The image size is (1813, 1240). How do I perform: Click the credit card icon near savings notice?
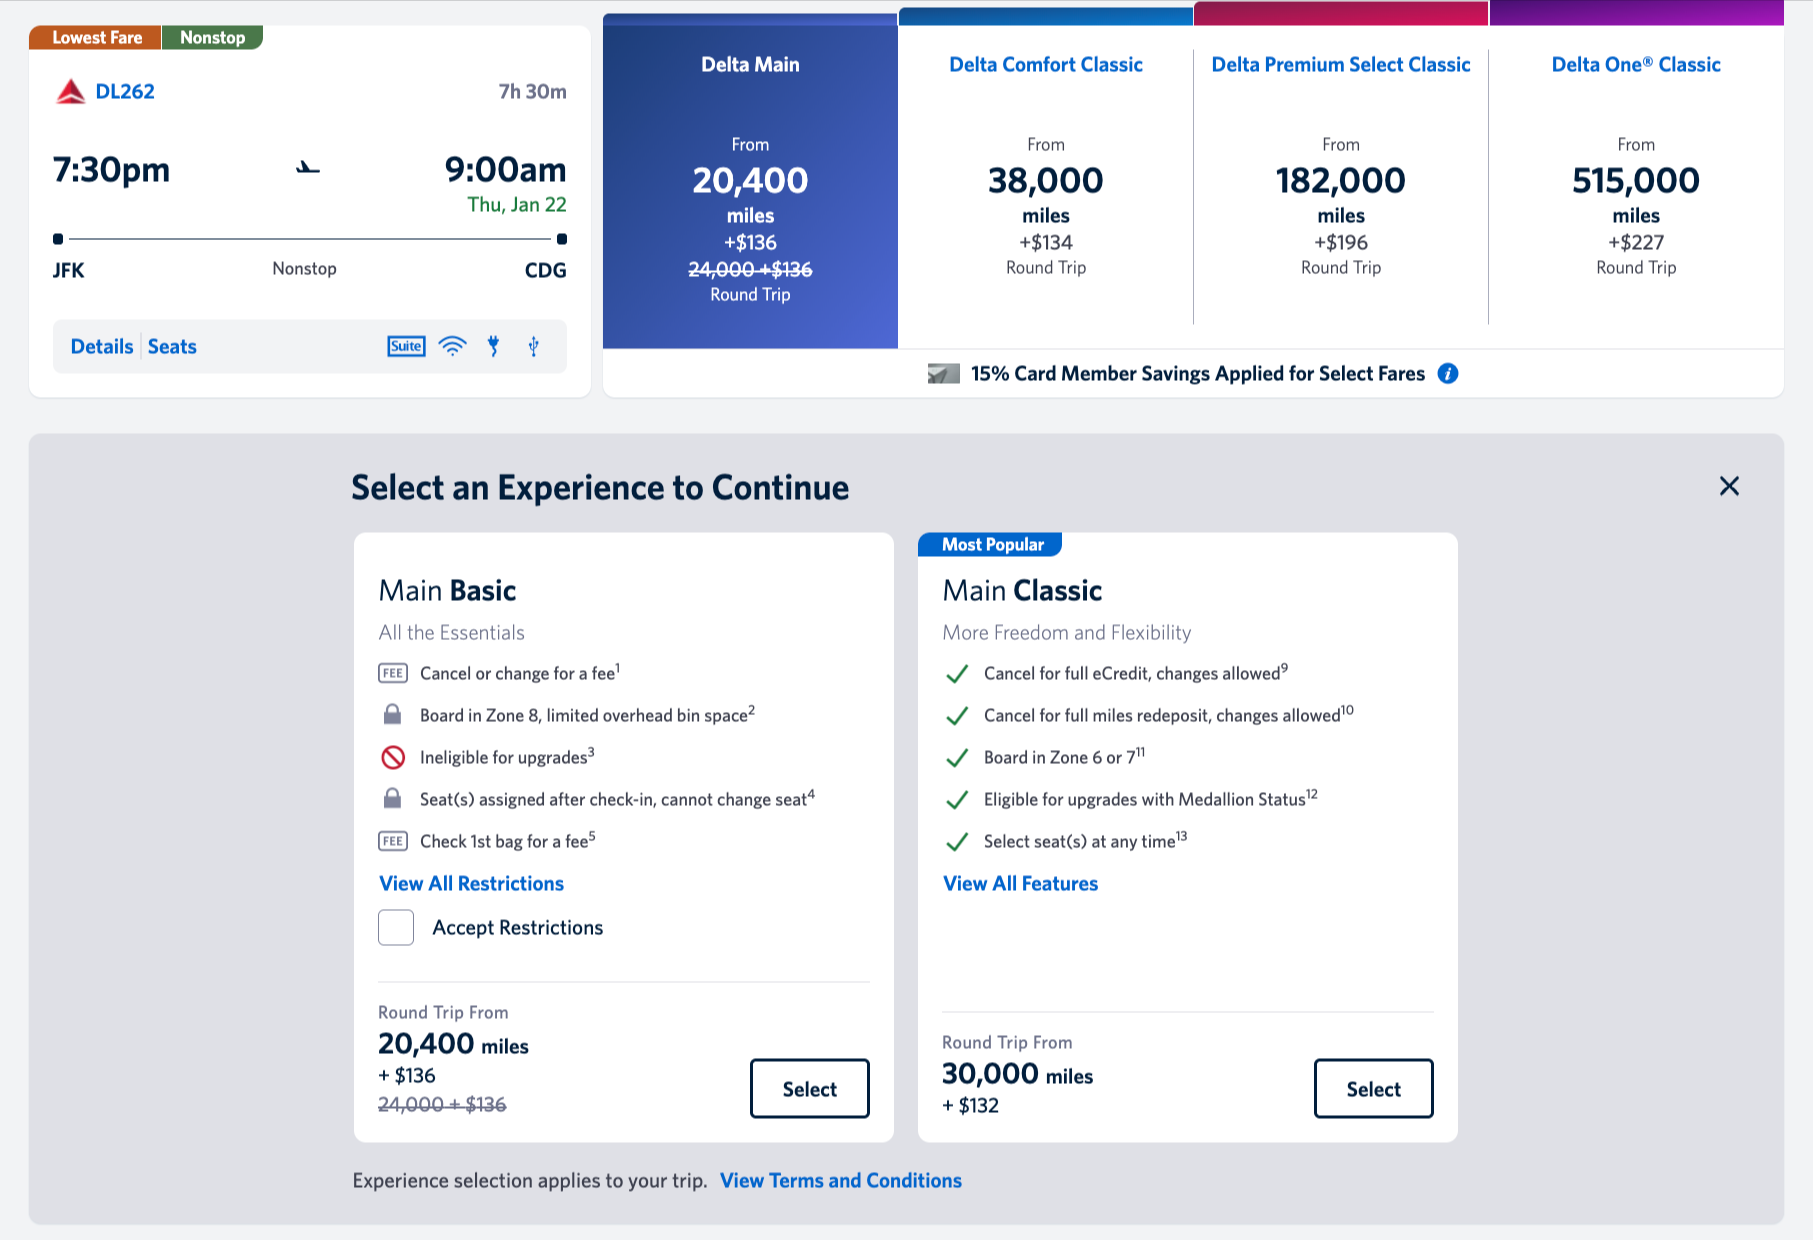click(944, 373)
